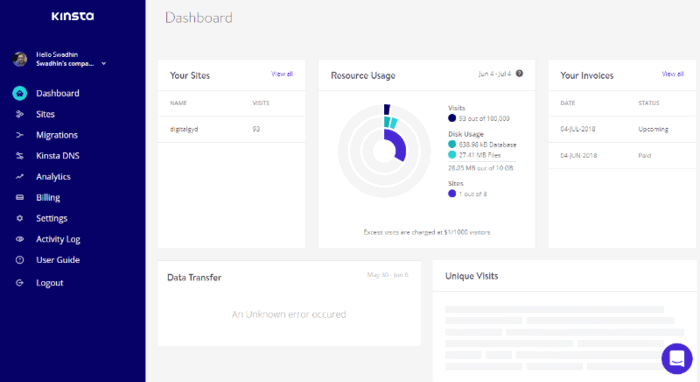Click the User Guide help icon
Screen dimensions: 700x382
coord(20,260)
